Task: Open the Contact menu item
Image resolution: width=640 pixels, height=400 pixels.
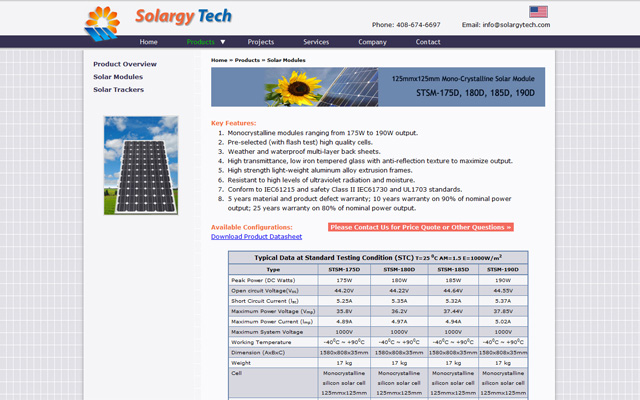Action: point(428,42)
